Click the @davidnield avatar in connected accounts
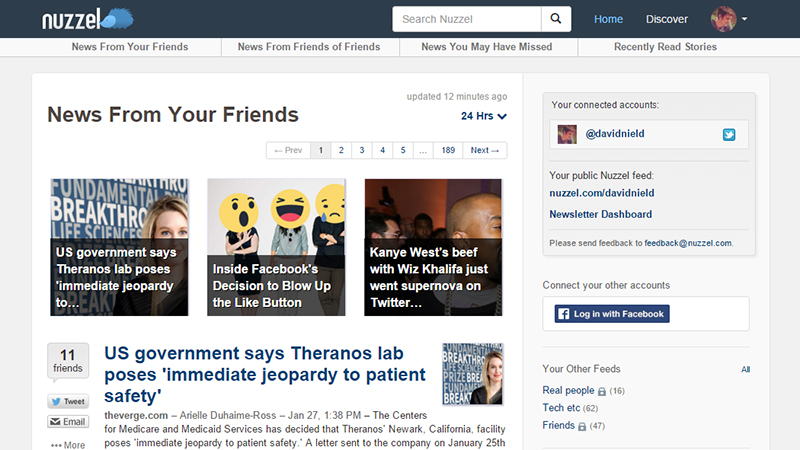The width and height of the screenshot is (800, 450). [x=567, y=134]
